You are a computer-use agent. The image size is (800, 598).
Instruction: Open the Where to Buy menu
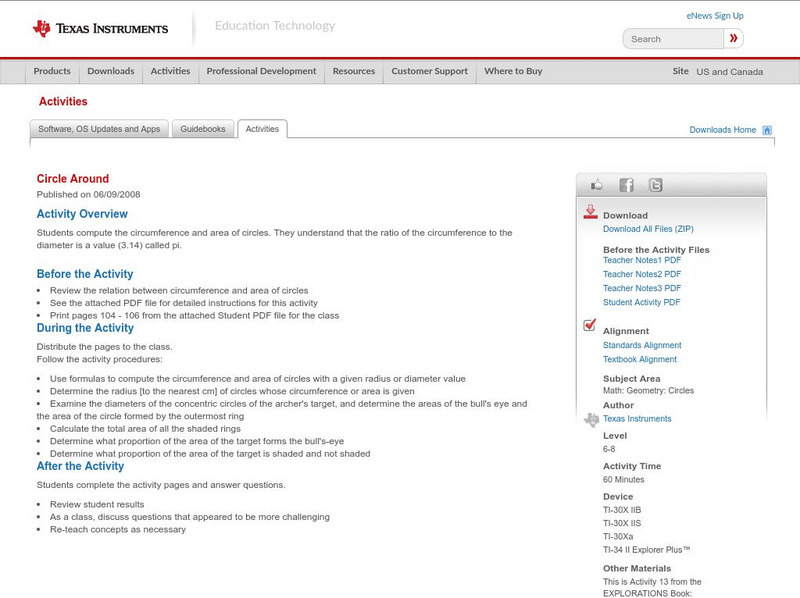(x=513, y=71)
